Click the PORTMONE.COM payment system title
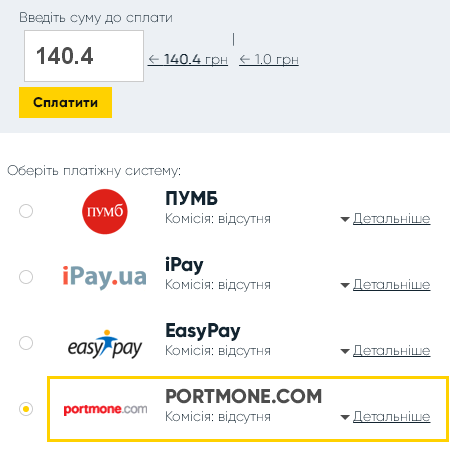450x471 pixels. click(244, 396)
